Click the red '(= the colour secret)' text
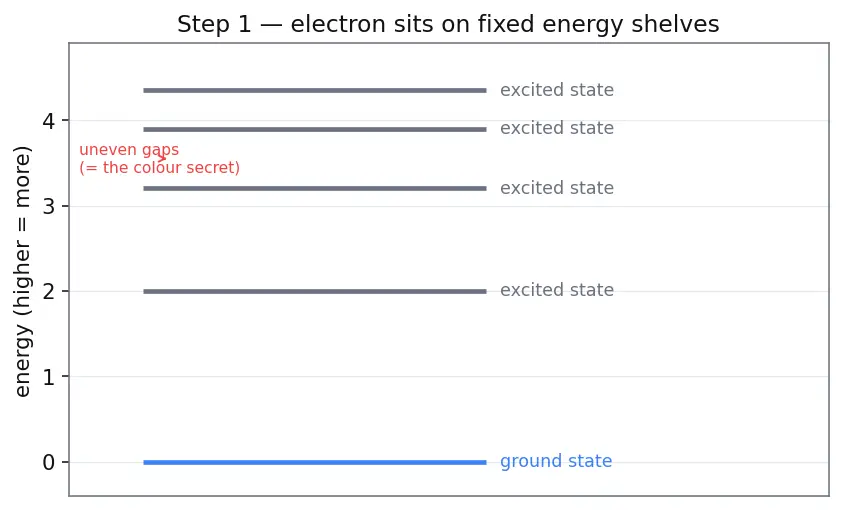Viewport: 842px width, 510px height. [159, 167]
